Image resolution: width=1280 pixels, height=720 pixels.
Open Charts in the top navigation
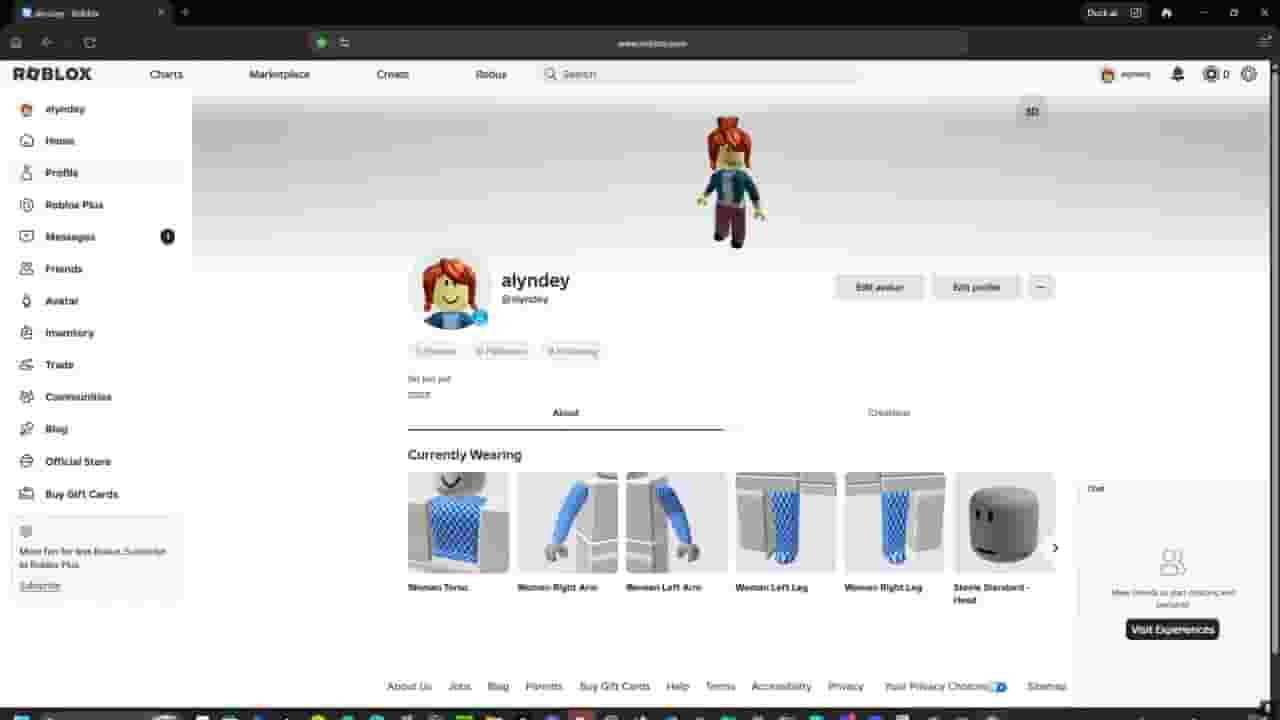click(x=166, y=74)
